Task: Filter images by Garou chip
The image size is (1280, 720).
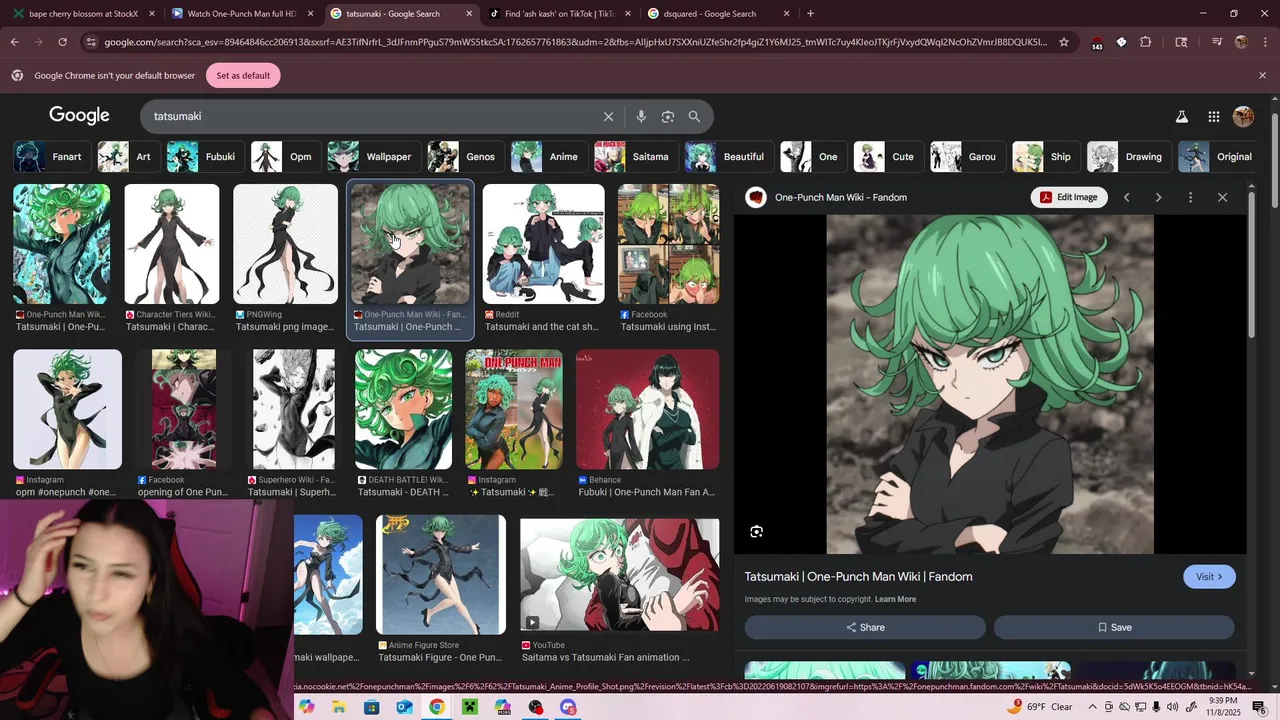Action: (967, 157)
